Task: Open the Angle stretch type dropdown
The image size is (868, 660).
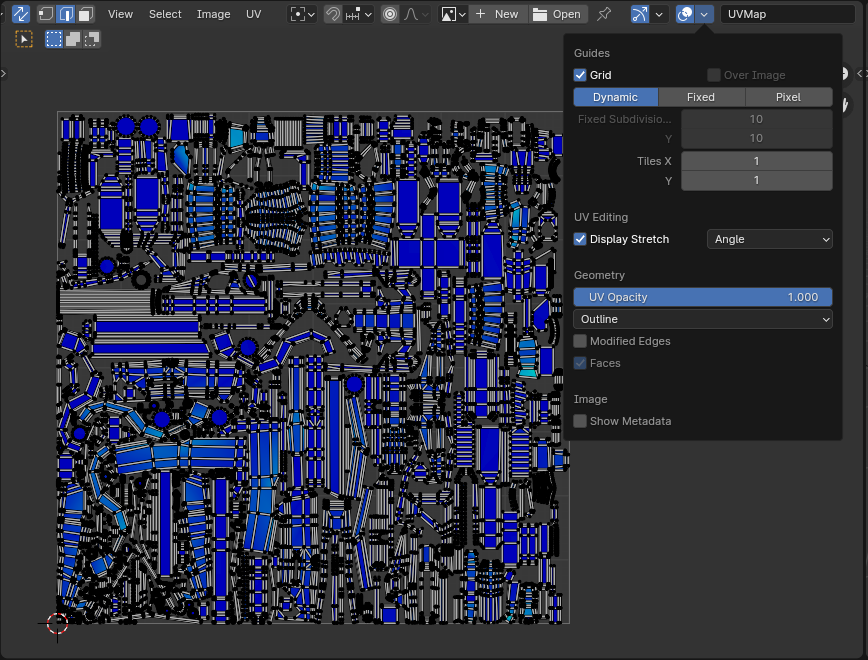Action: pos(769,239)
